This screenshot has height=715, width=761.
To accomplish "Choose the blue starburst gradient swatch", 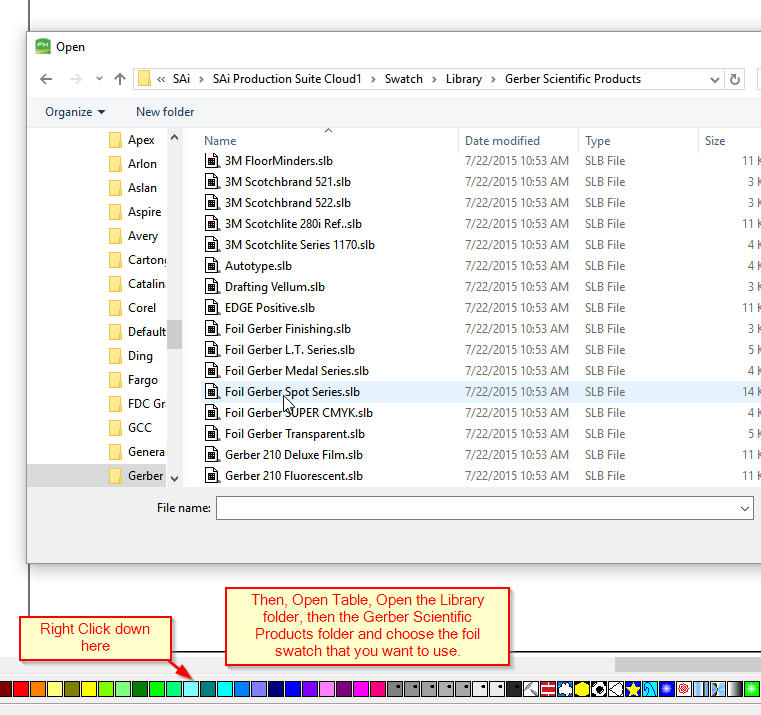I will [x=667, y=689].
